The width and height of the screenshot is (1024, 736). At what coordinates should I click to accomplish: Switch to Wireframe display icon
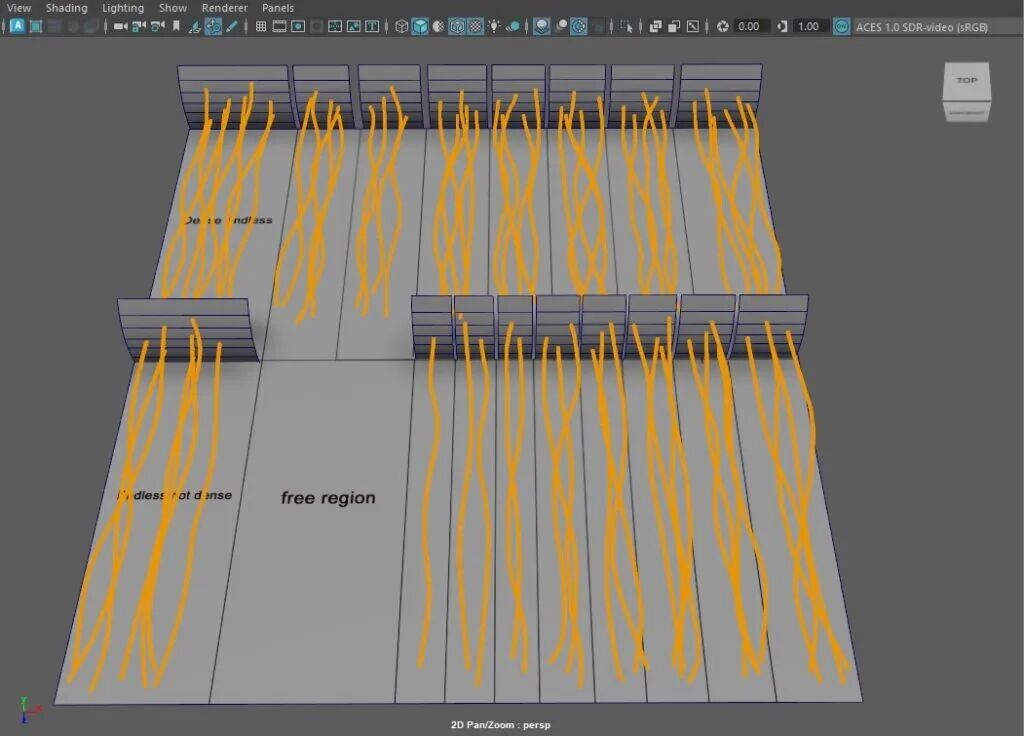(x=402, y=26)
